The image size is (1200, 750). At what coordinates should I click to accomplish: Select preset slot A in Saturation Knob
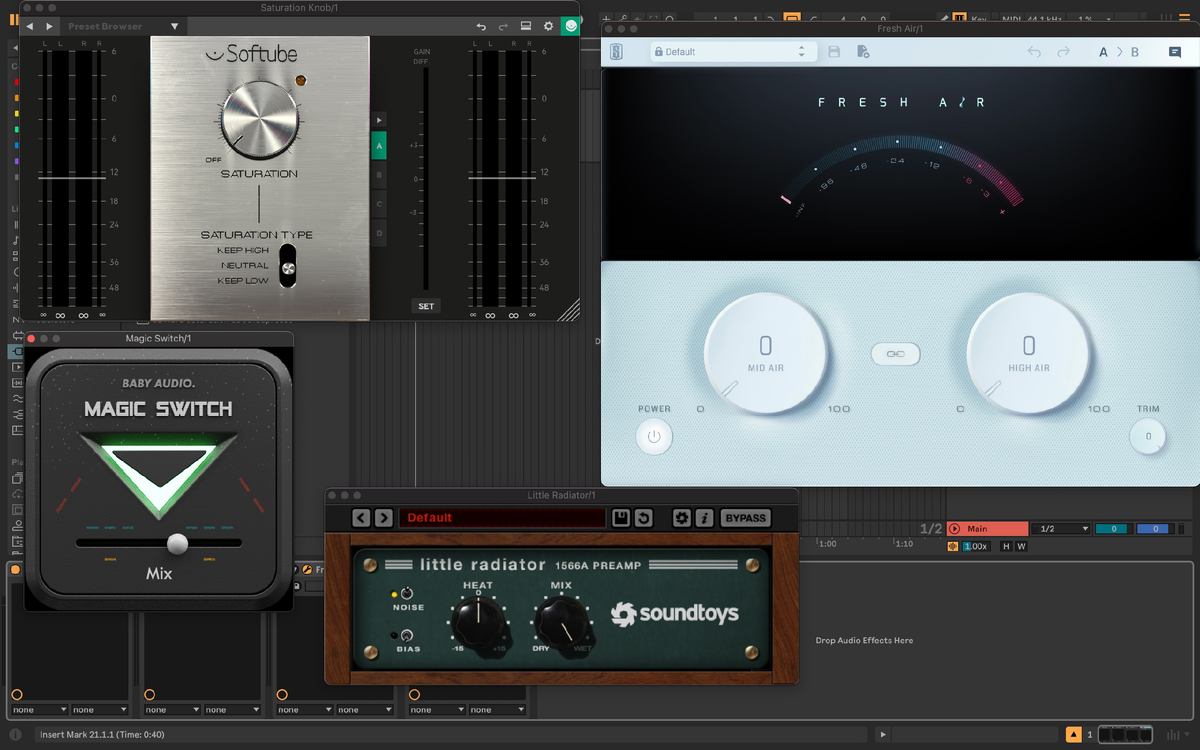[x=379, y=145]
